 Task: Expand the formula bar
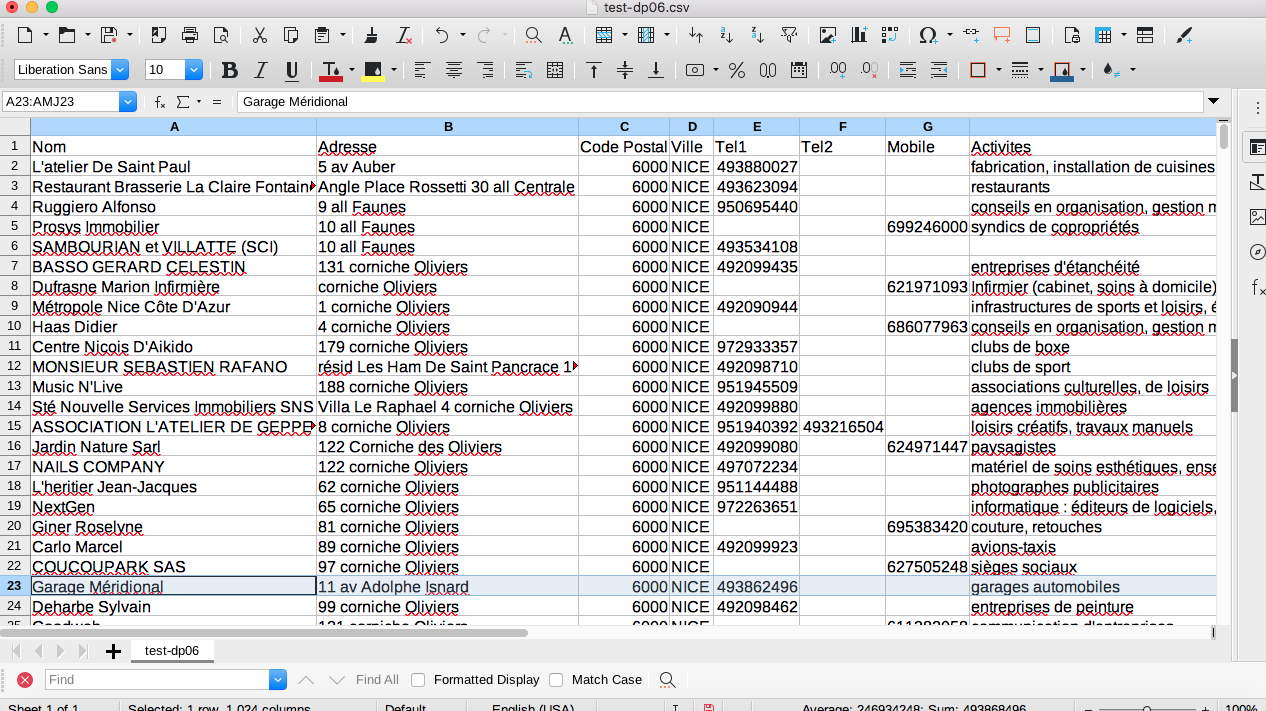(x=1214, y=101)
